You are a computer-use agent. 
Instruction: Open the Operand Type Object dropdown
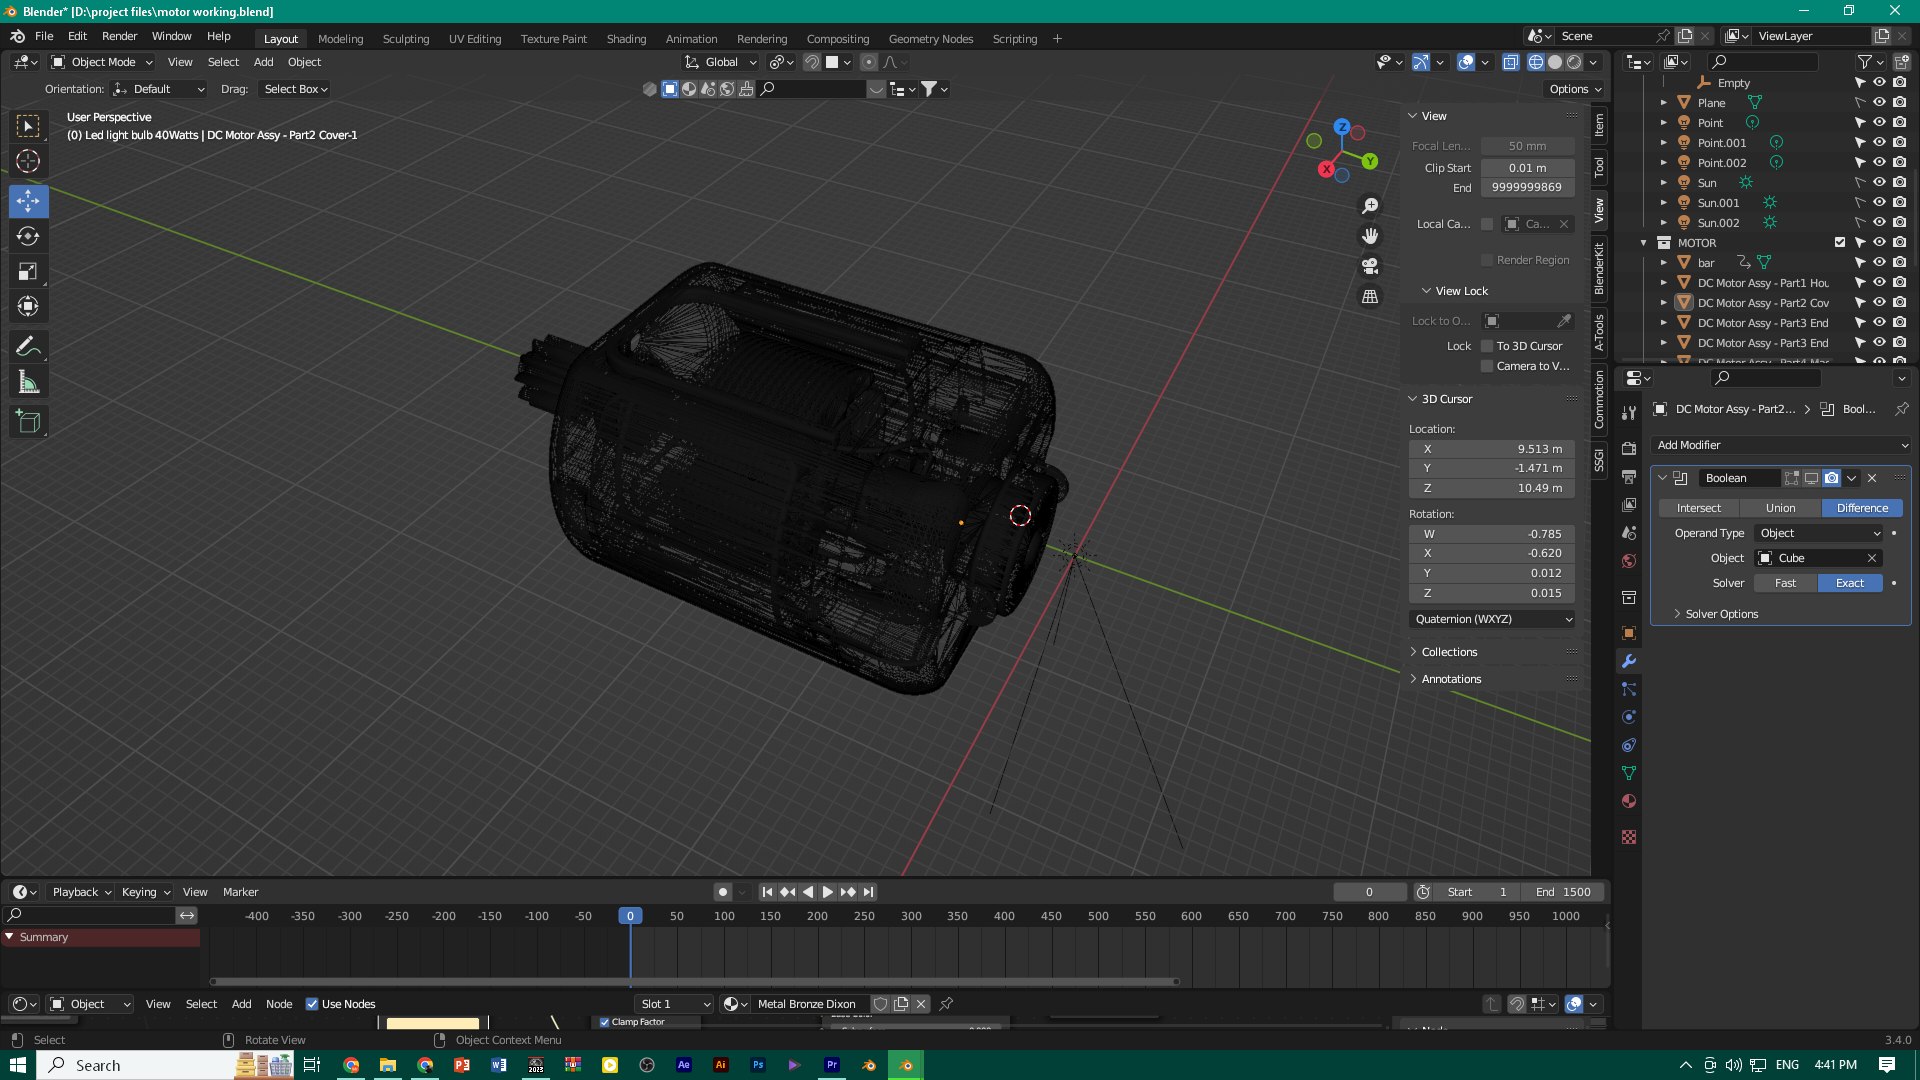(x=1820, y=533)
